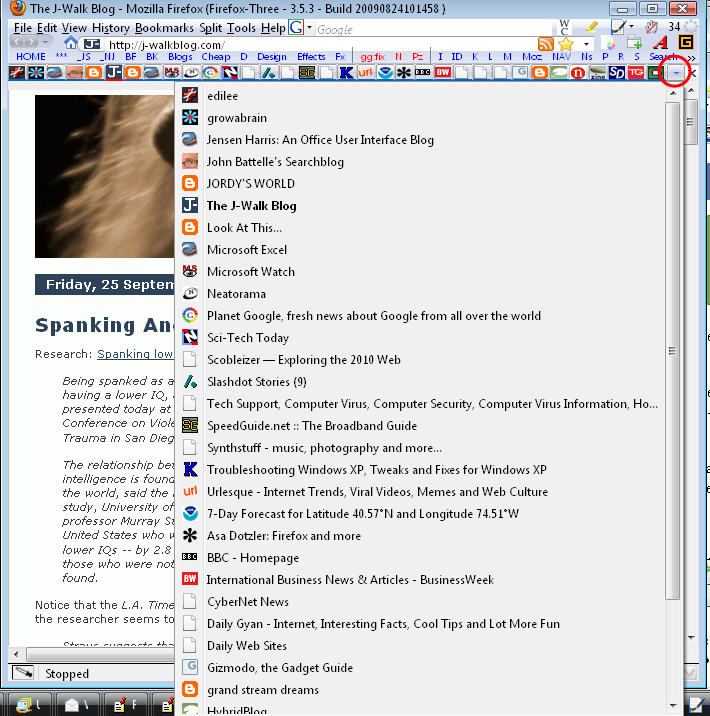Screen dimensions: 710x716
Task: Click into the Google search box
Action: (x=434, y=30)
